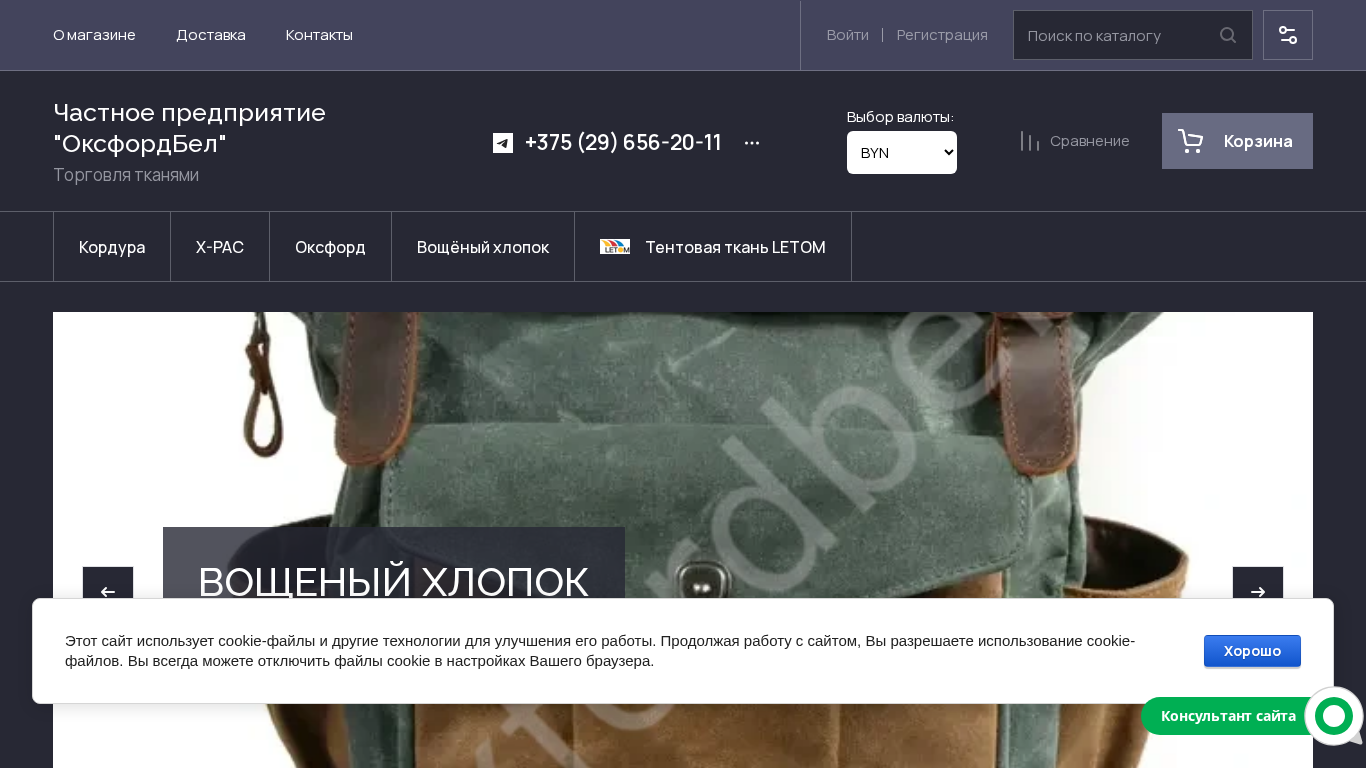The height and width of the screenshot is (768, 1366).
Task: Click the LETOM logo icon
Action: coord(615,246)
